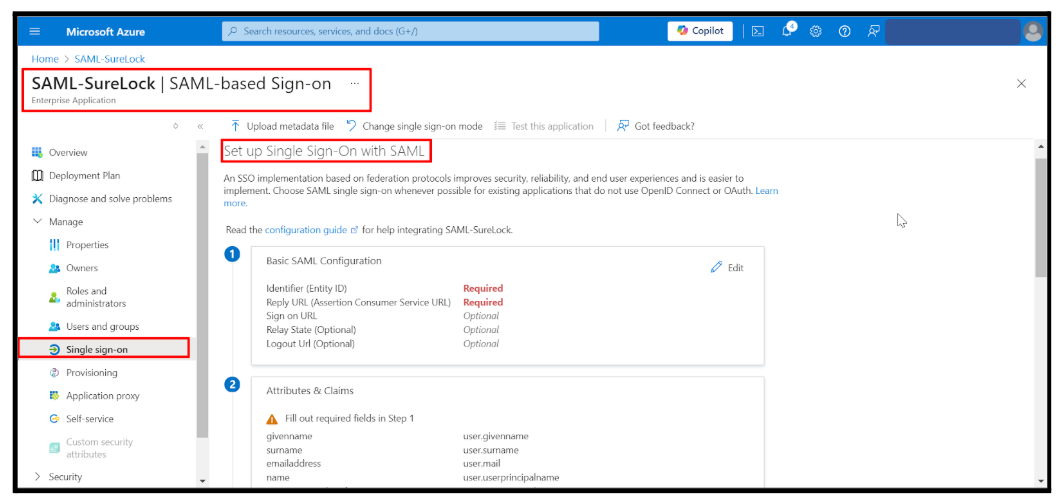Click the user.mail claim value
The height and width of the screenshot is (504, 1060).
point(481,463)
